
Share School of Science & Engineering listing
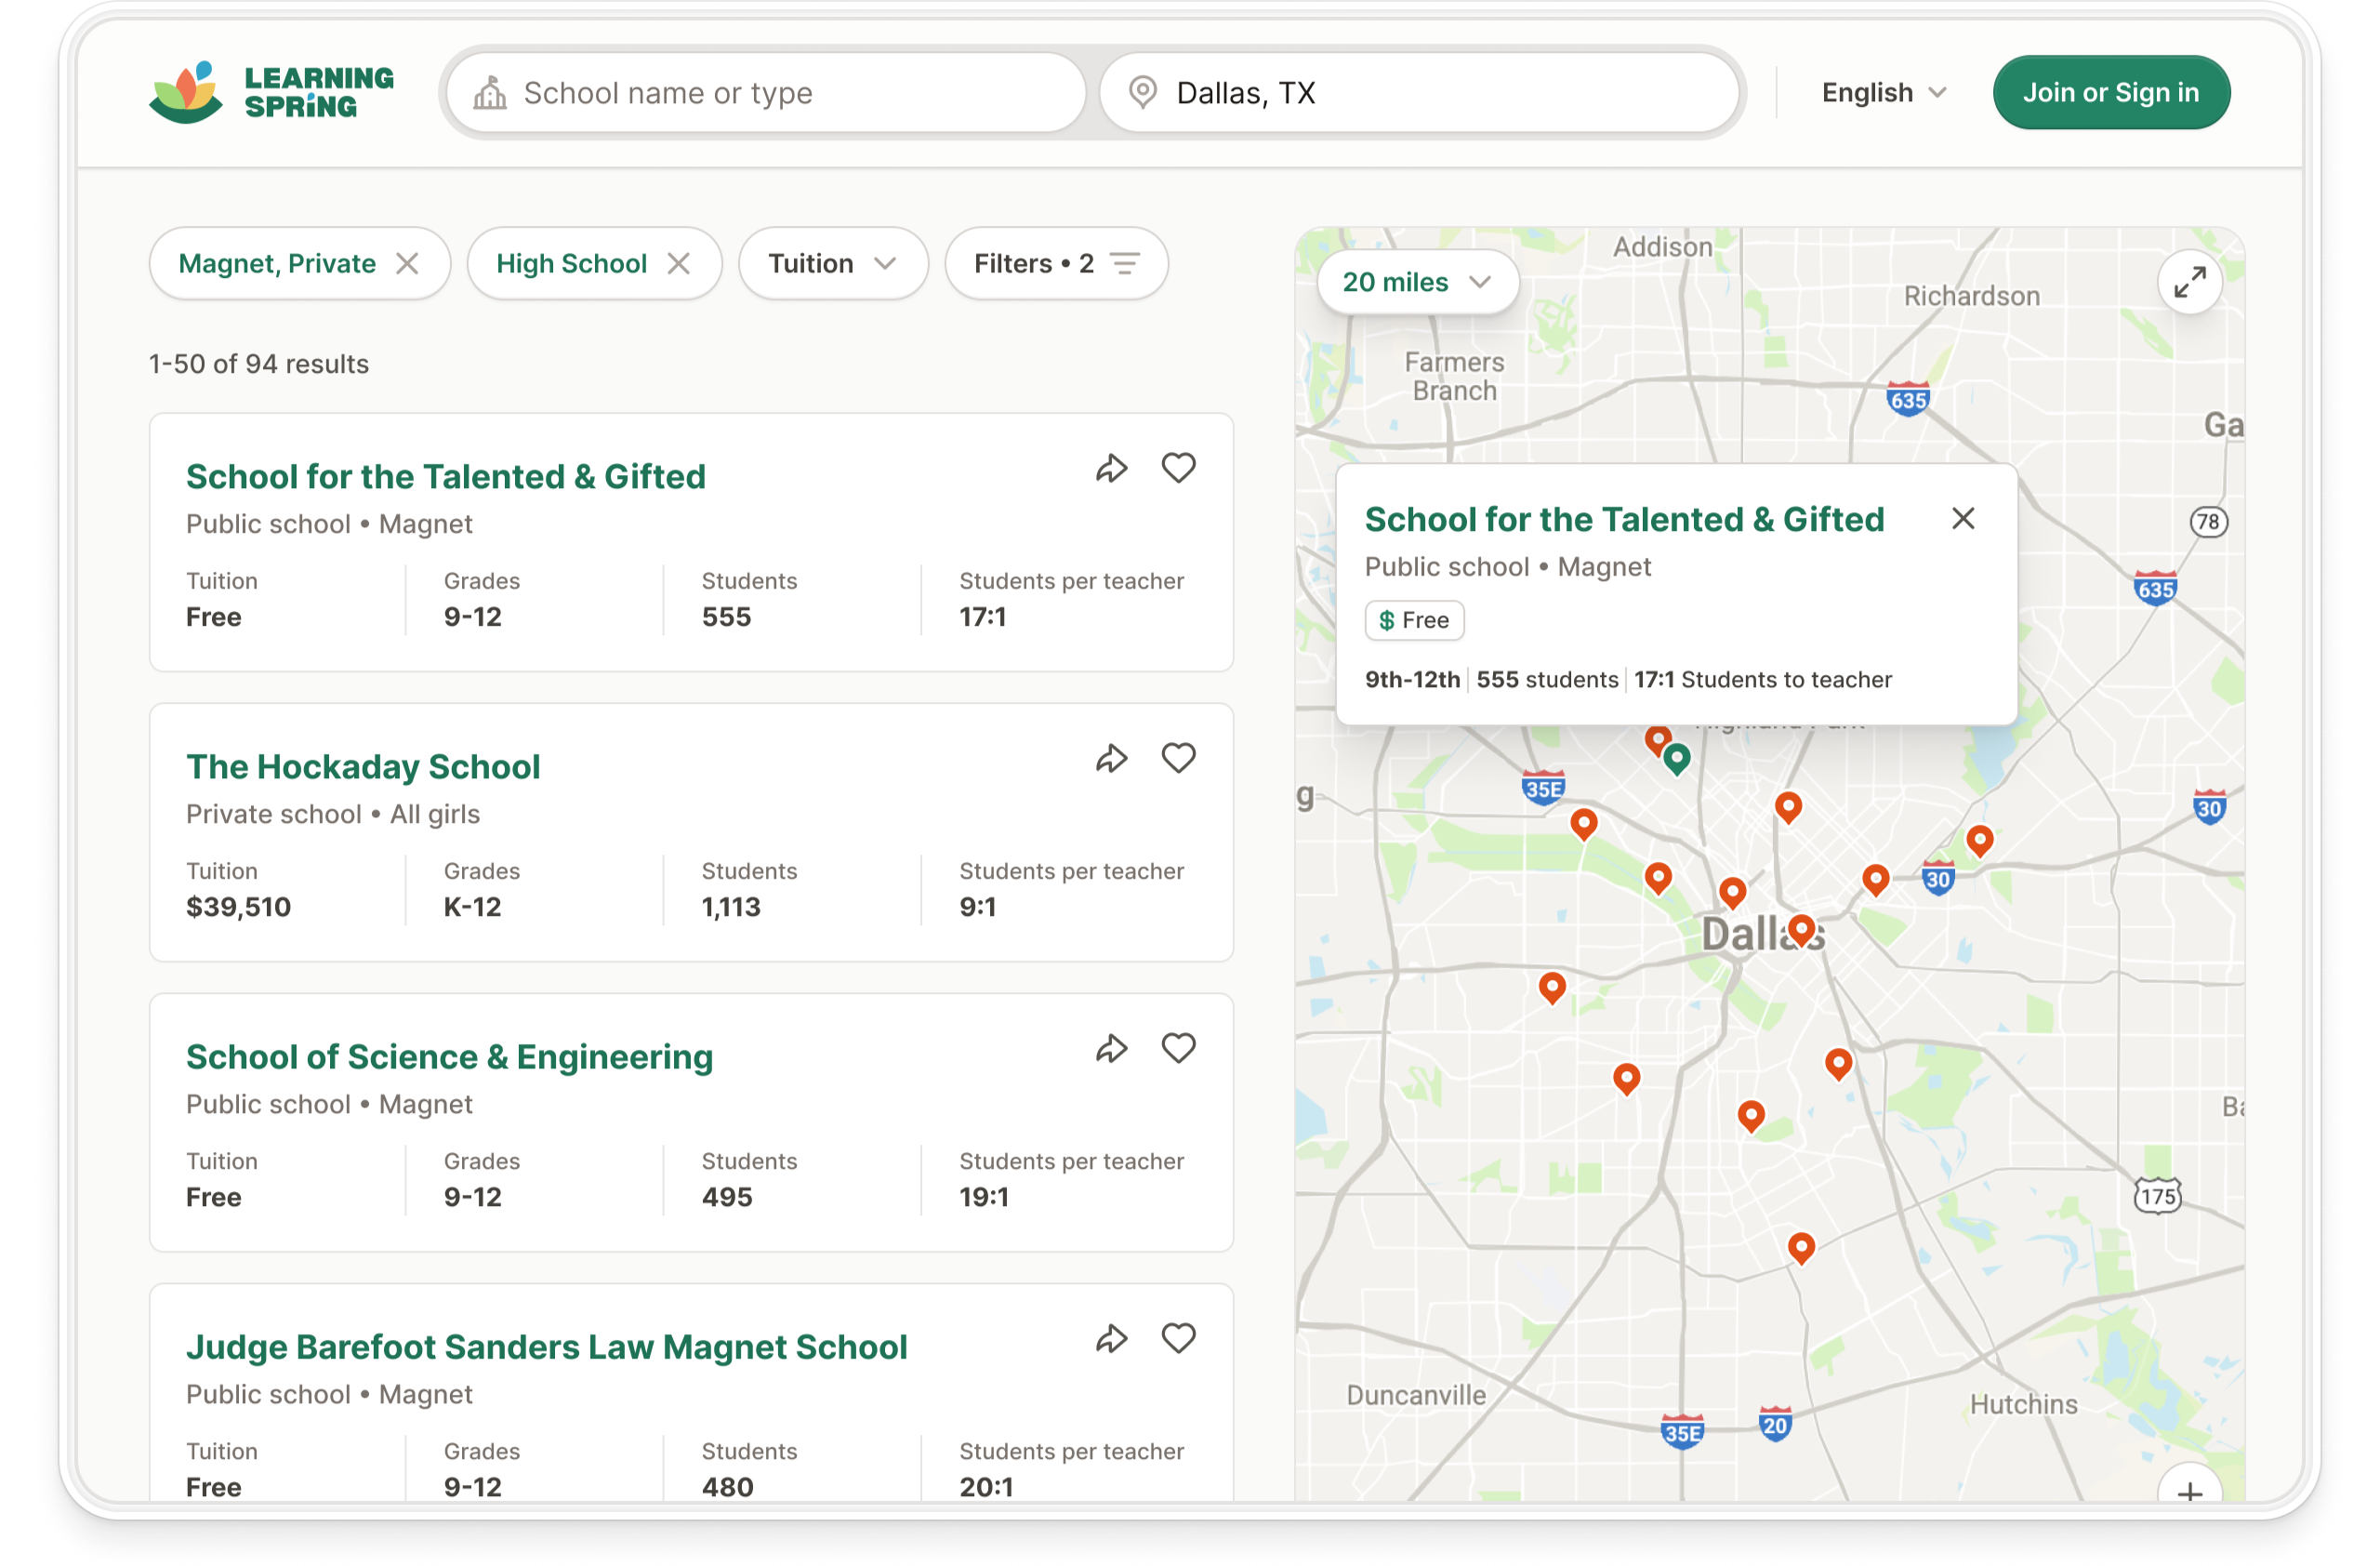[x=1111, y=1048]
